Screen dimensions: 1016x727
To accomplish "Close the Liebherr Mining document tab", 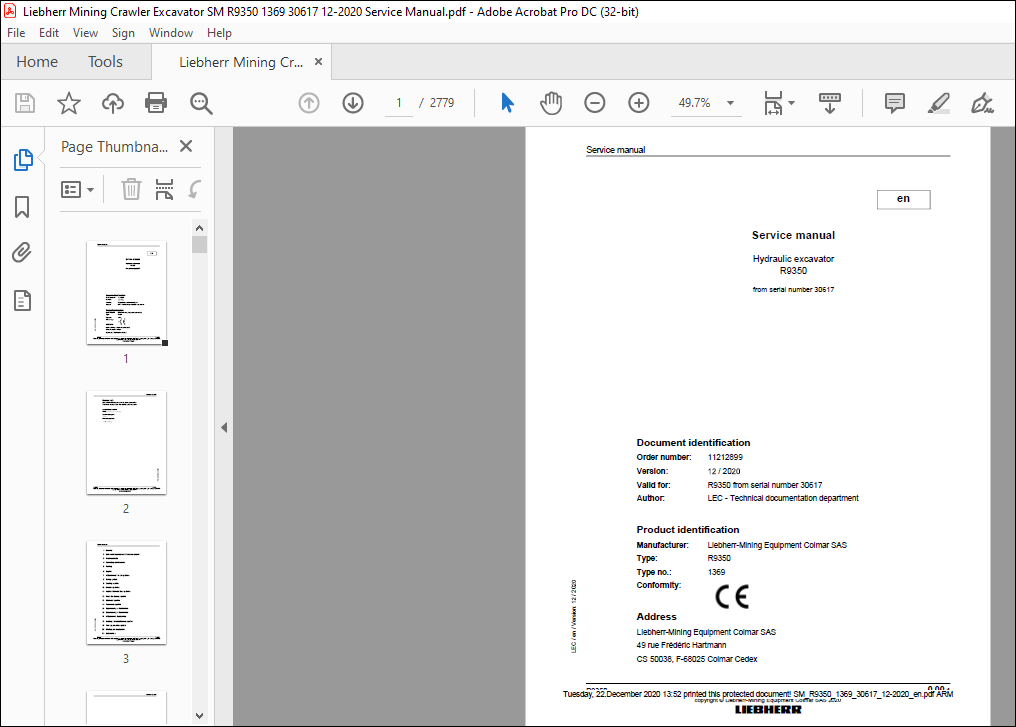I will pyautogui.click(x=318, y=62).
